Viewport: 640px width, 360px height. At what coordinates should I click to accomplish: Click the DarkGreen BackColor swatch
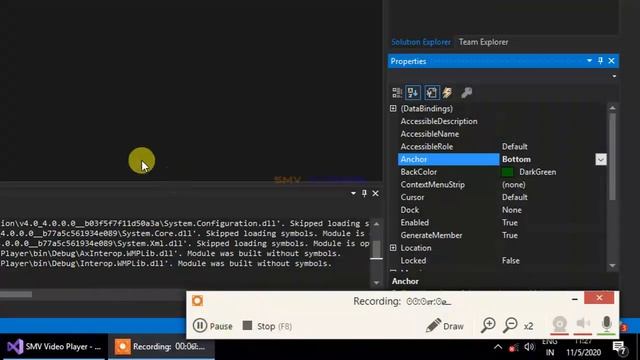[x=507, y=172]
